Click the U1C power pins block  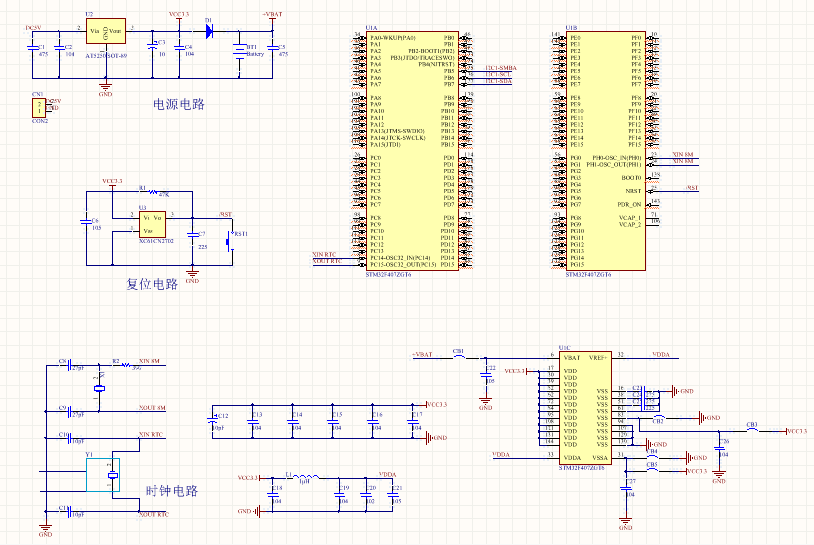tap(585, 407)
